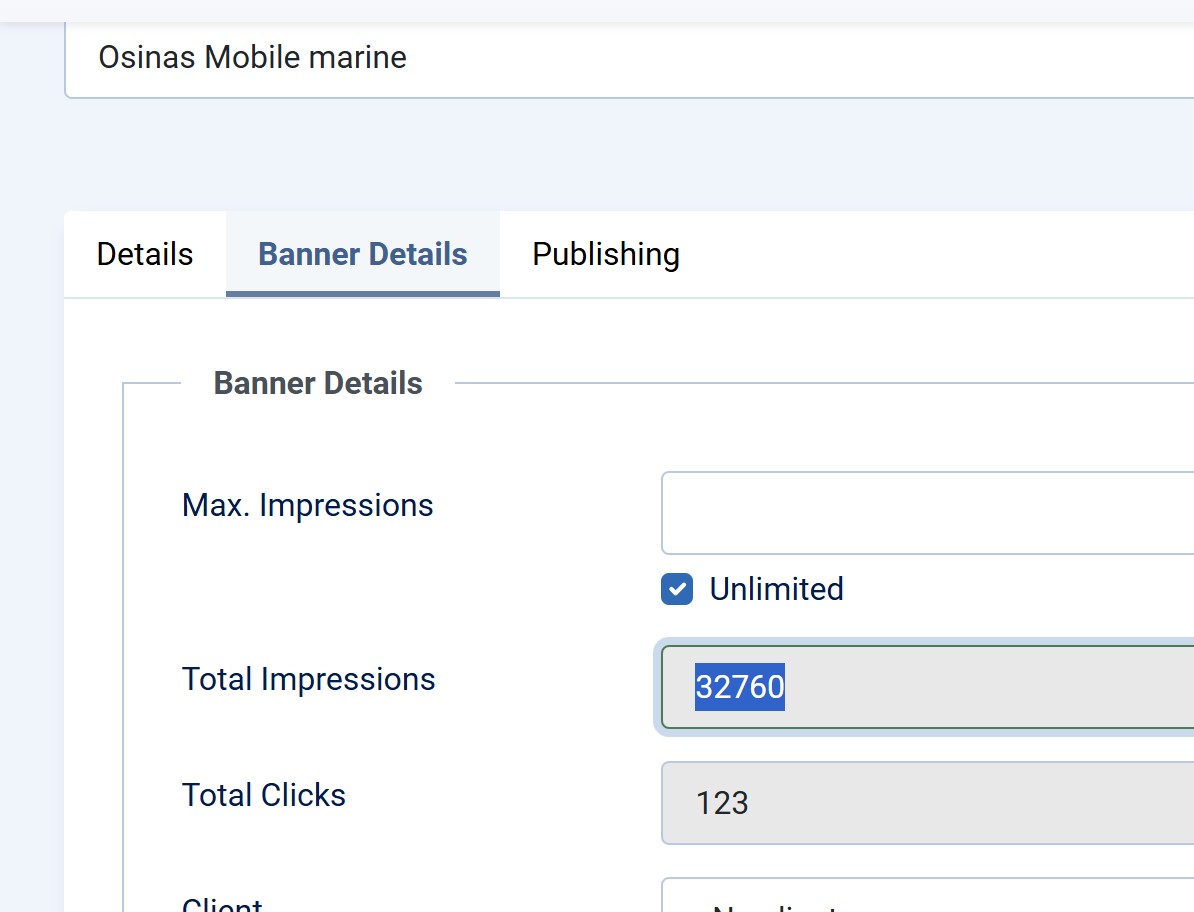Click the Total Impressions label

(x=308, y=679)
